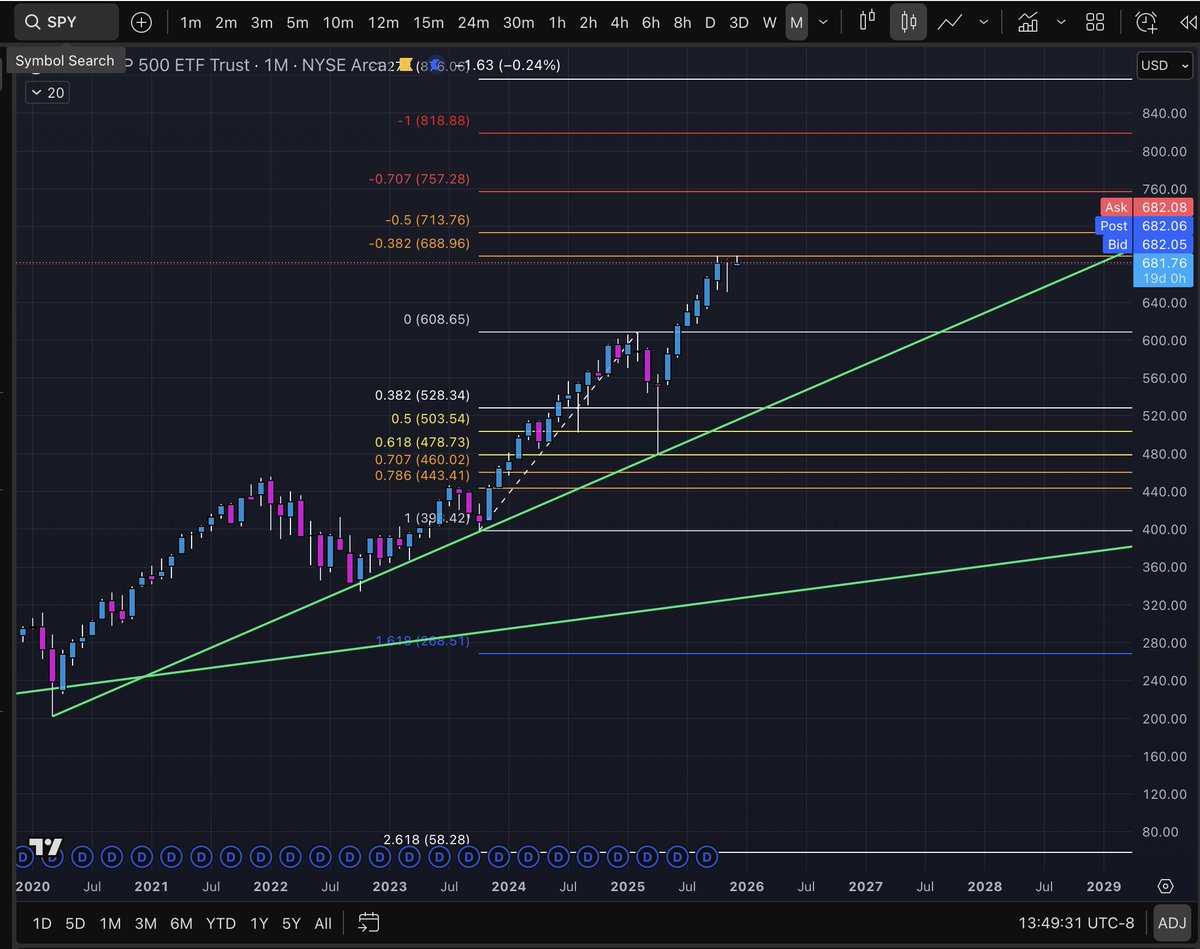The height and width of the screenshot is (949, 1200).
Task: Select the -0.382 (688.96) fib label
Action: (419, 243)
